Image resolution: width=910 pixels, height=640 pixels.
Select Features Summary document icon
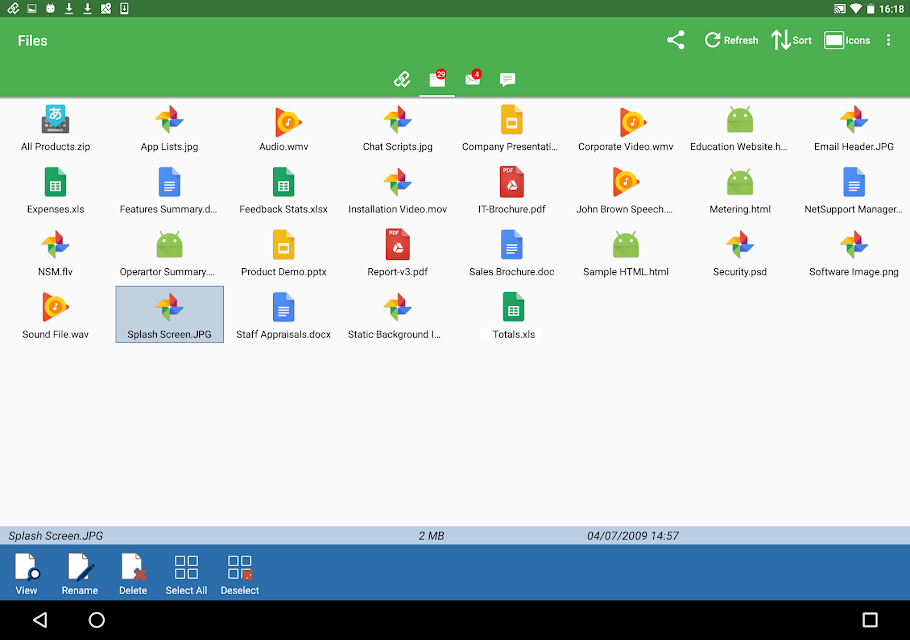pyautogui.click(x=169, y=182)
